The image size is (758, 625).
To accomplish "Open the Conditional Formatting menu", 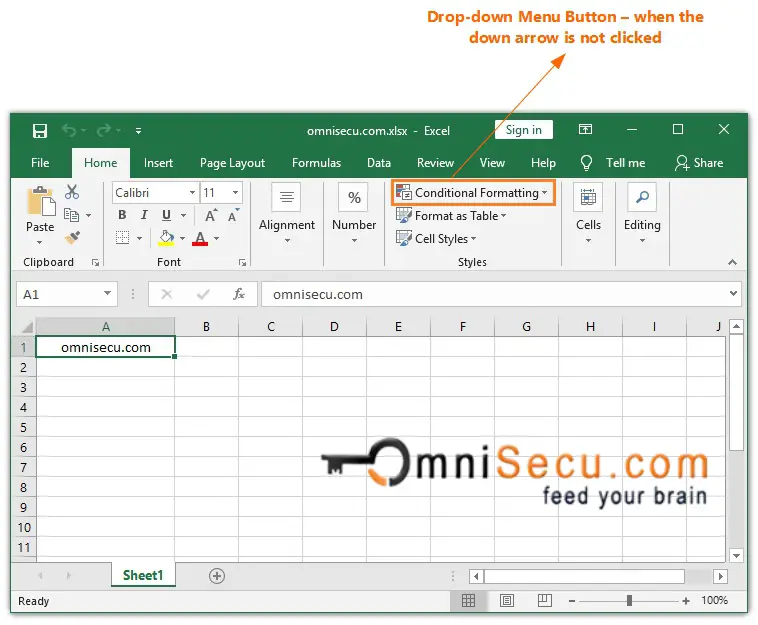I will (x=472, y=193).
